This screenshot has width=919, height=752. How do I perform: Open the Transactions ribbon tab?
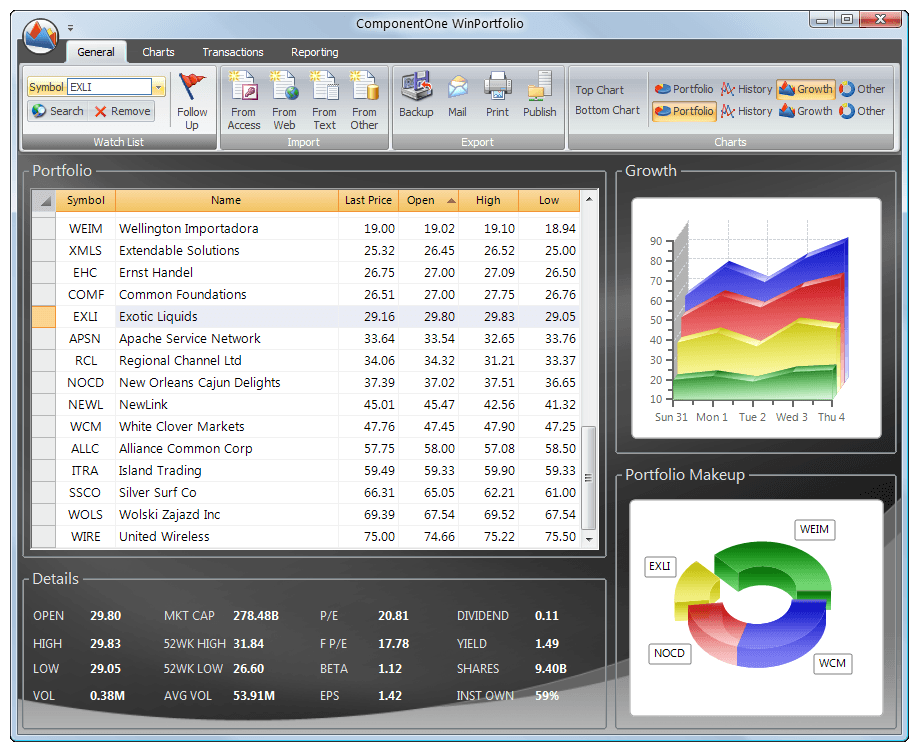(233, 52)
